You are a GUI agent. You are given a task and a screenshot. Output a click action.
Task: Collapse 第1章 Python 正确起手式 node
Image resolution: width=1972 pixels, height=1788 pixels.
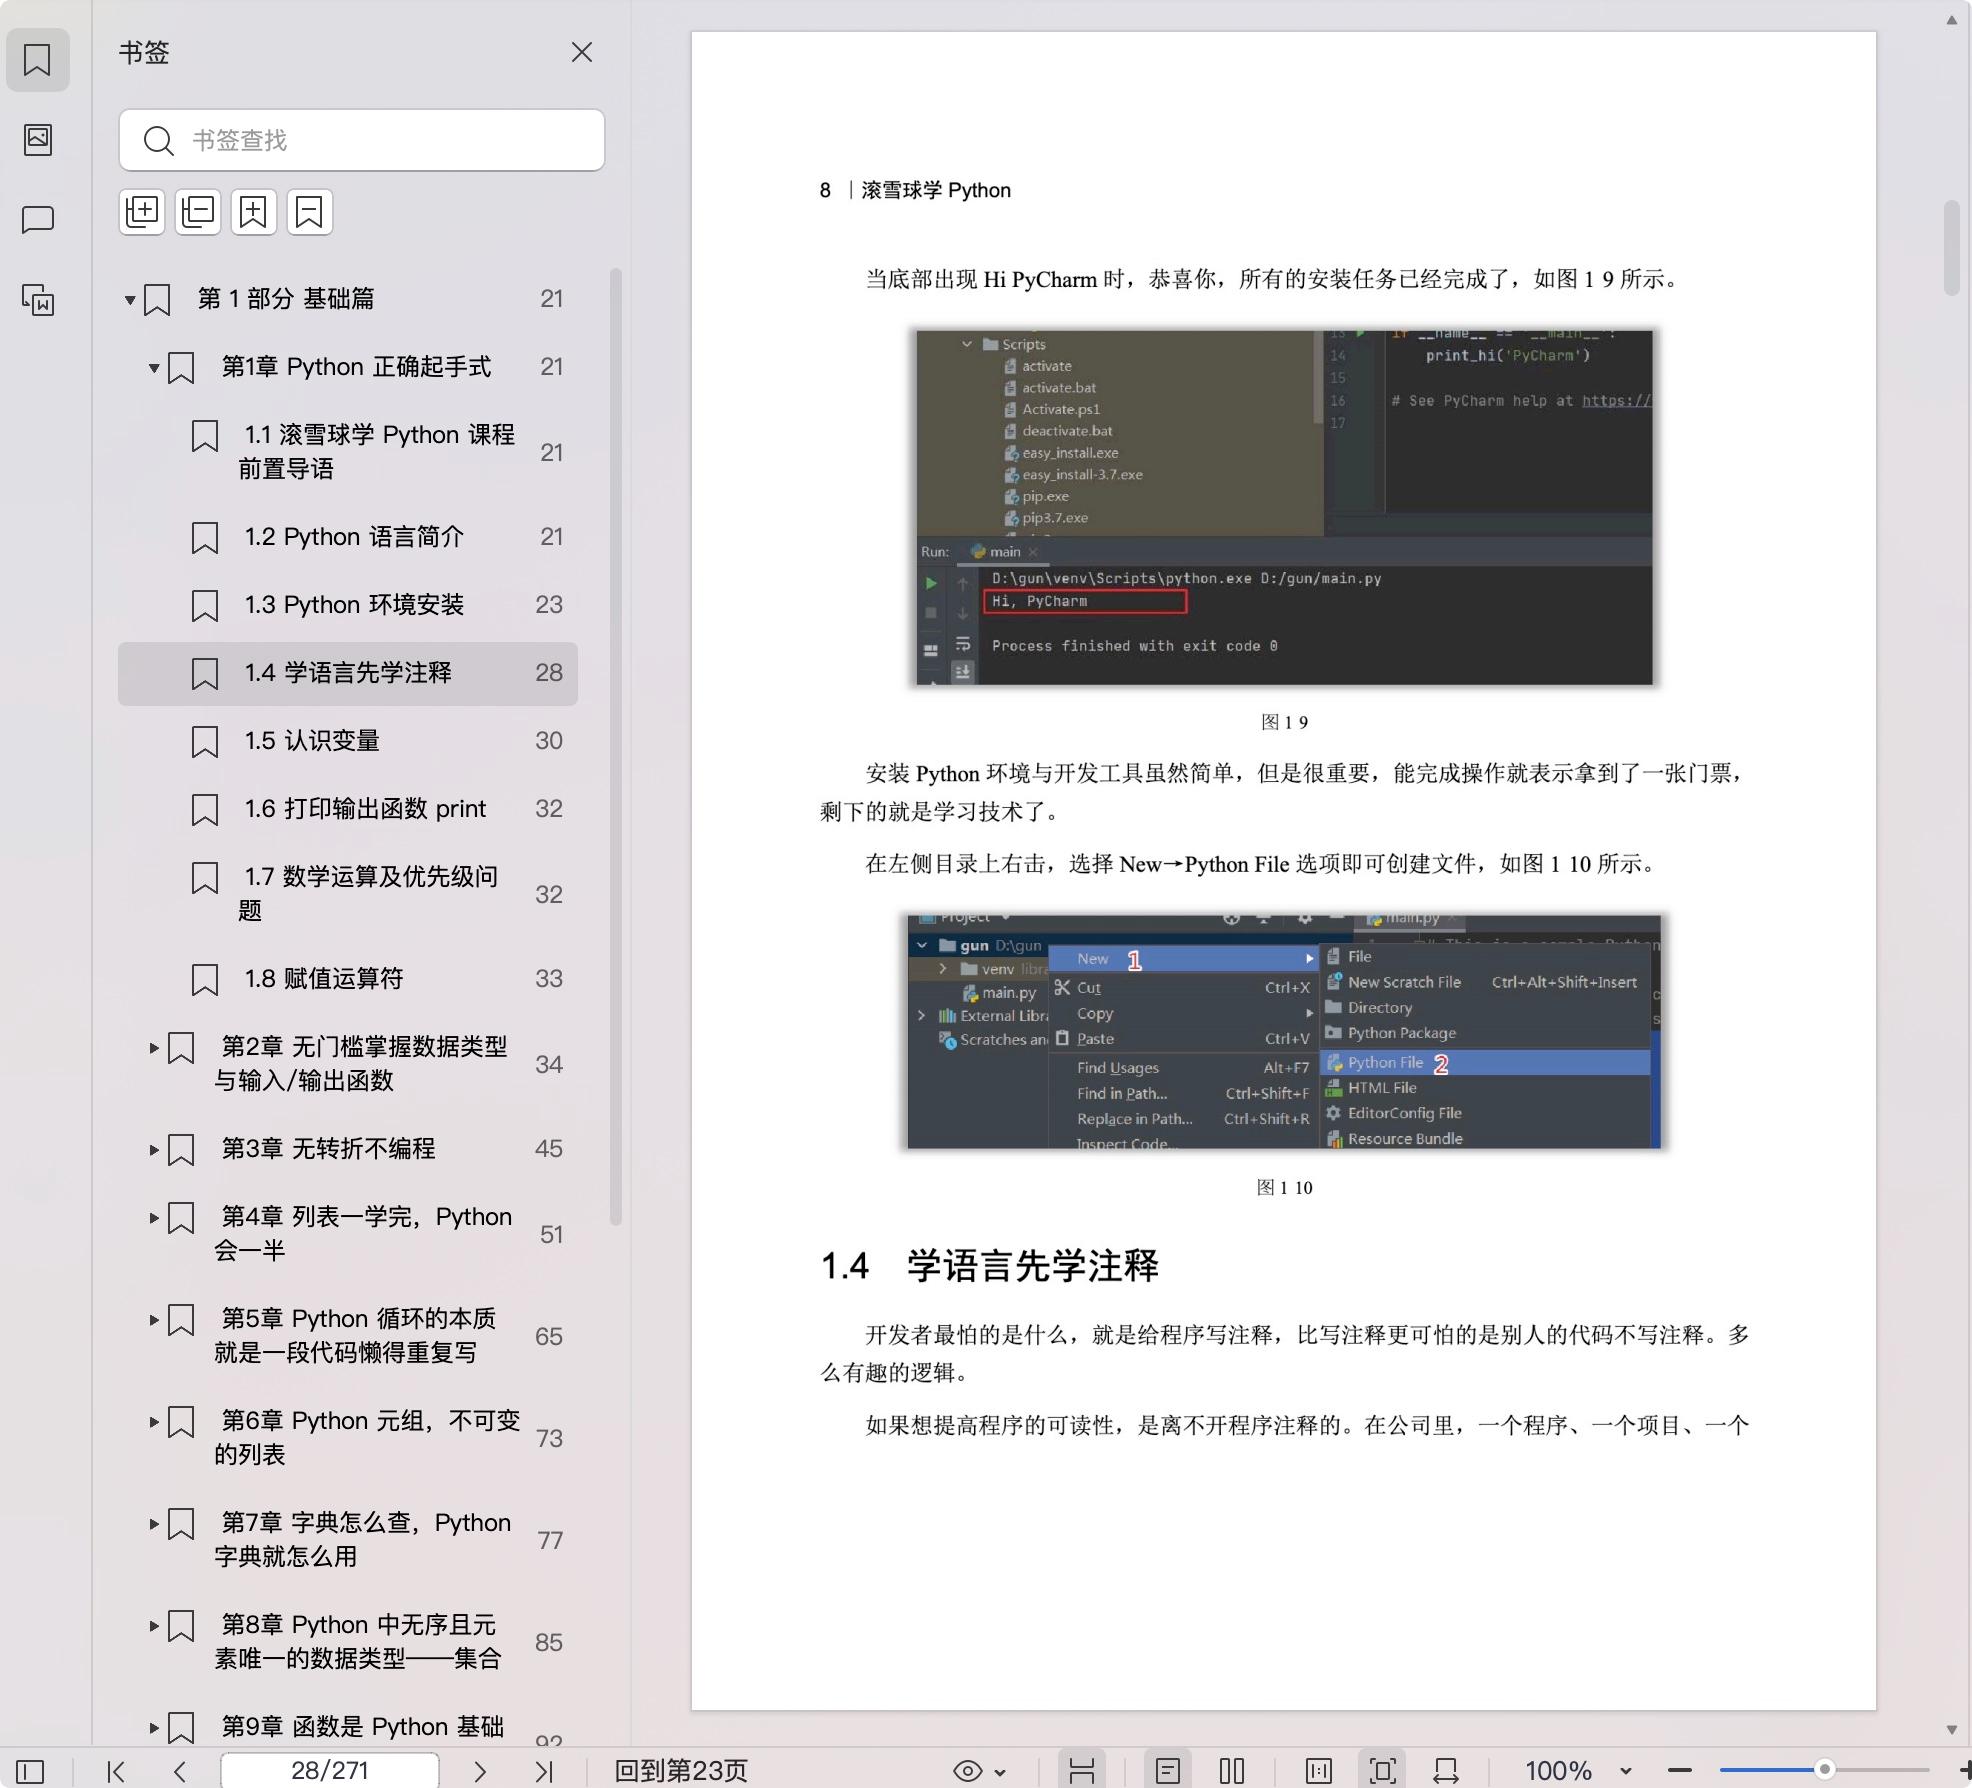(x=154, y=367)
